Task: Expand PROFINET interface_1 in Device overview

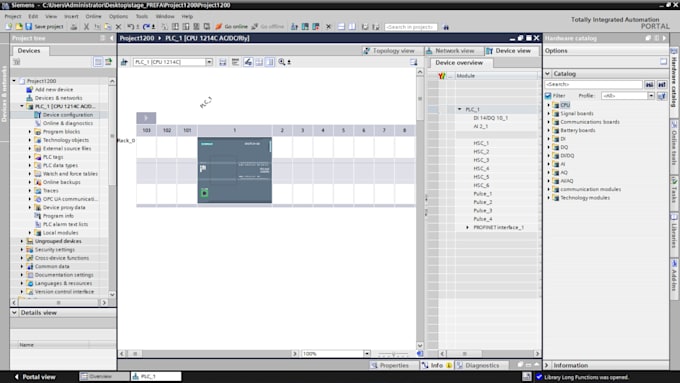Action: 468,227
